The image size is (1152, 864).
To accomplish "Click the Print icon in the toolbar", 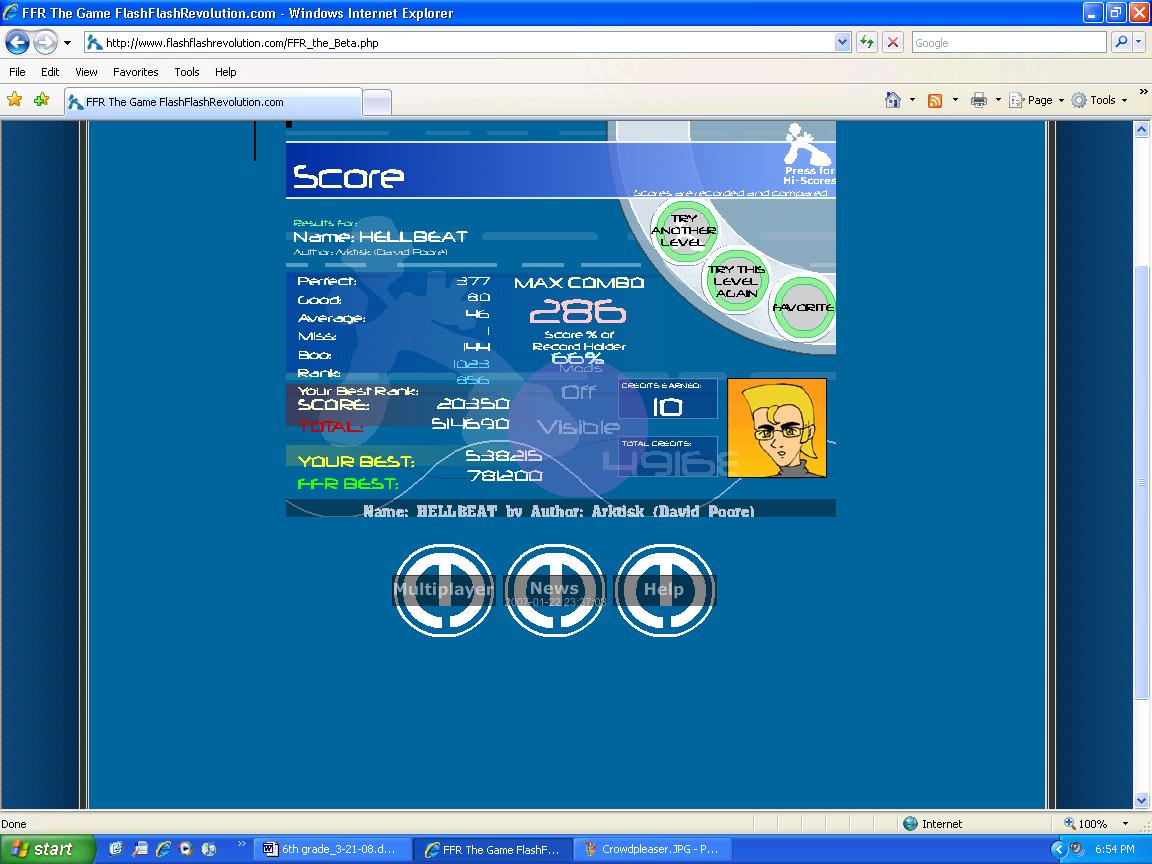I will pos(979,100).
